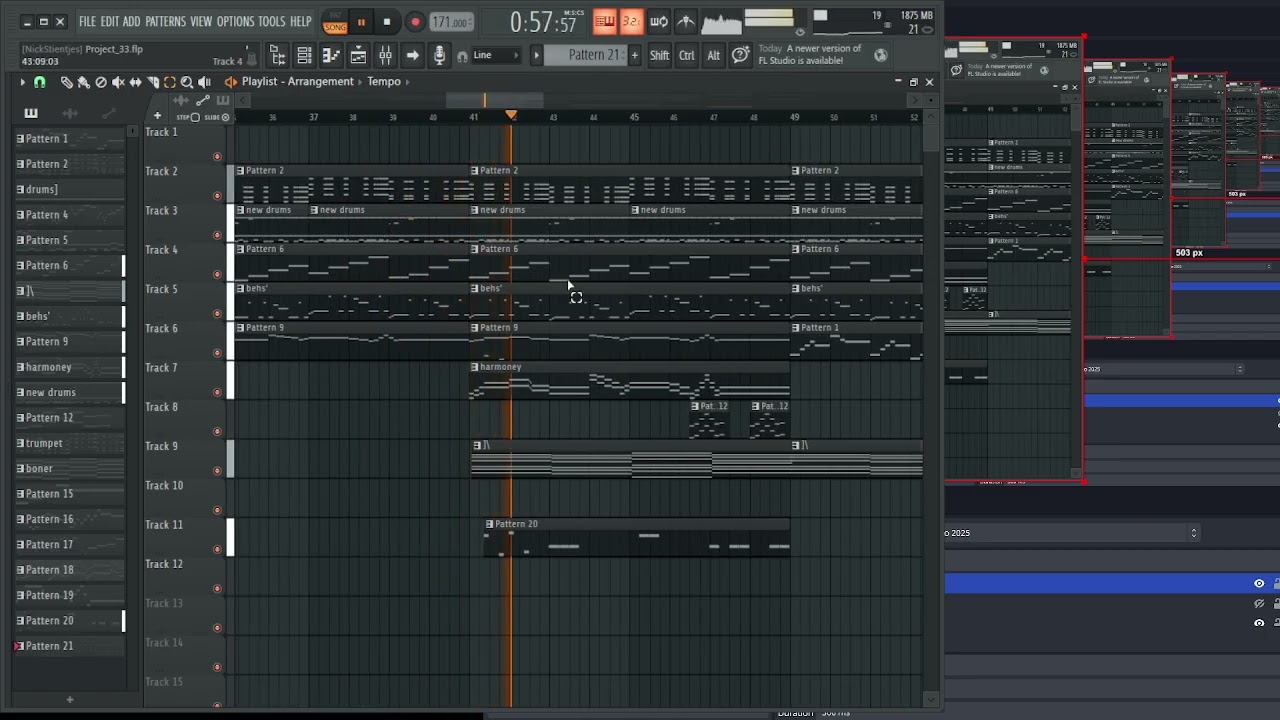Click the question-mark hint icon
The height and width of the screenshot is (720, 1280).
(741, 56)
